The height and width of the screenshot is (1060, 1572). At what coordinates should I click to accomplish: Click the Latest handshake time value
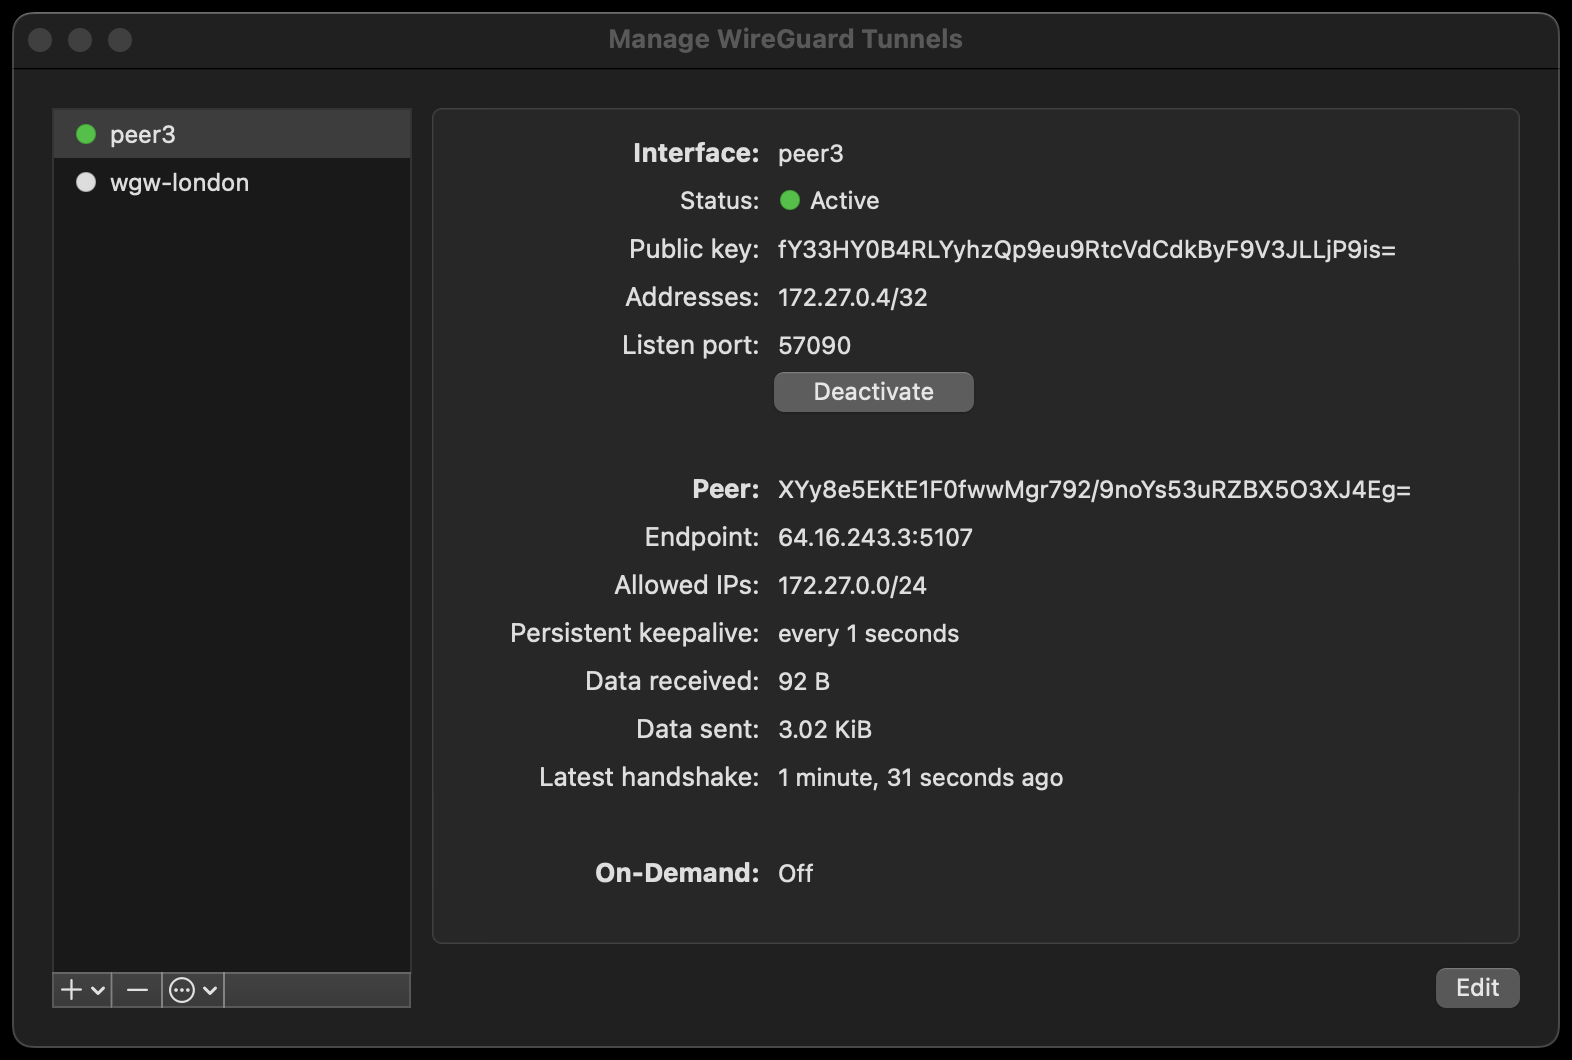pyautogui.click(x=920, y=777)
